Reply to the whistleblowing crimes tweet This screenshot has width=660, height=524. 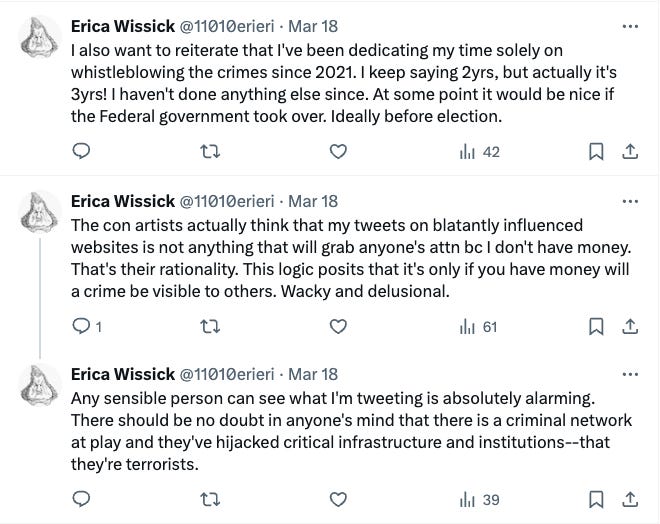coord(83,152)
